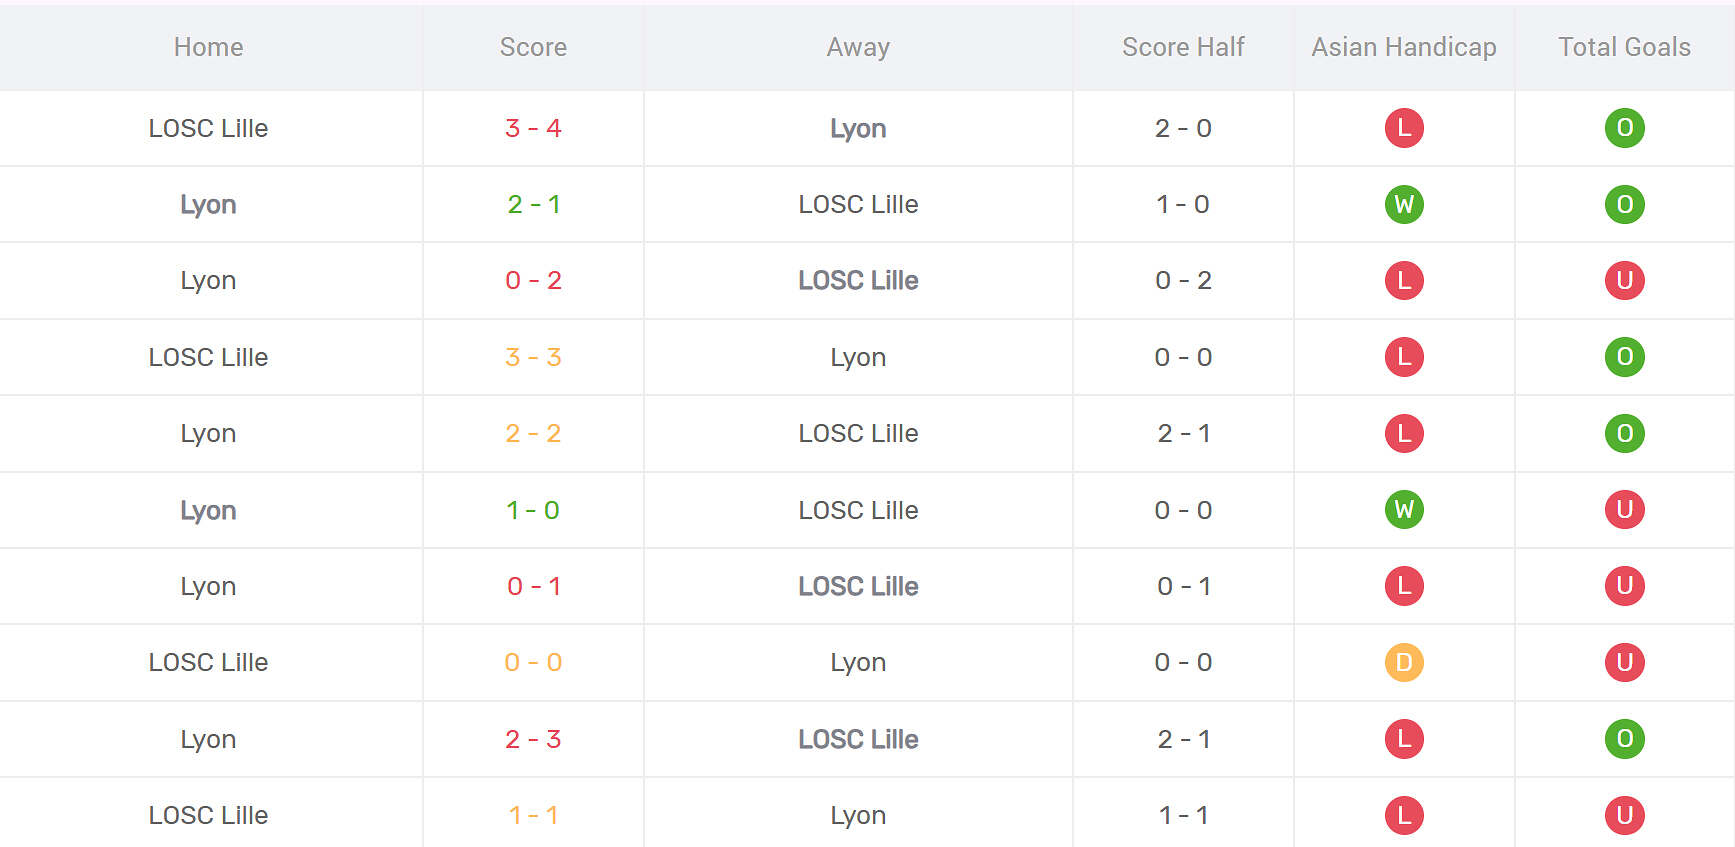Click the Total Goals column header
The image size is (1735, 847).
click(1624, 47)
